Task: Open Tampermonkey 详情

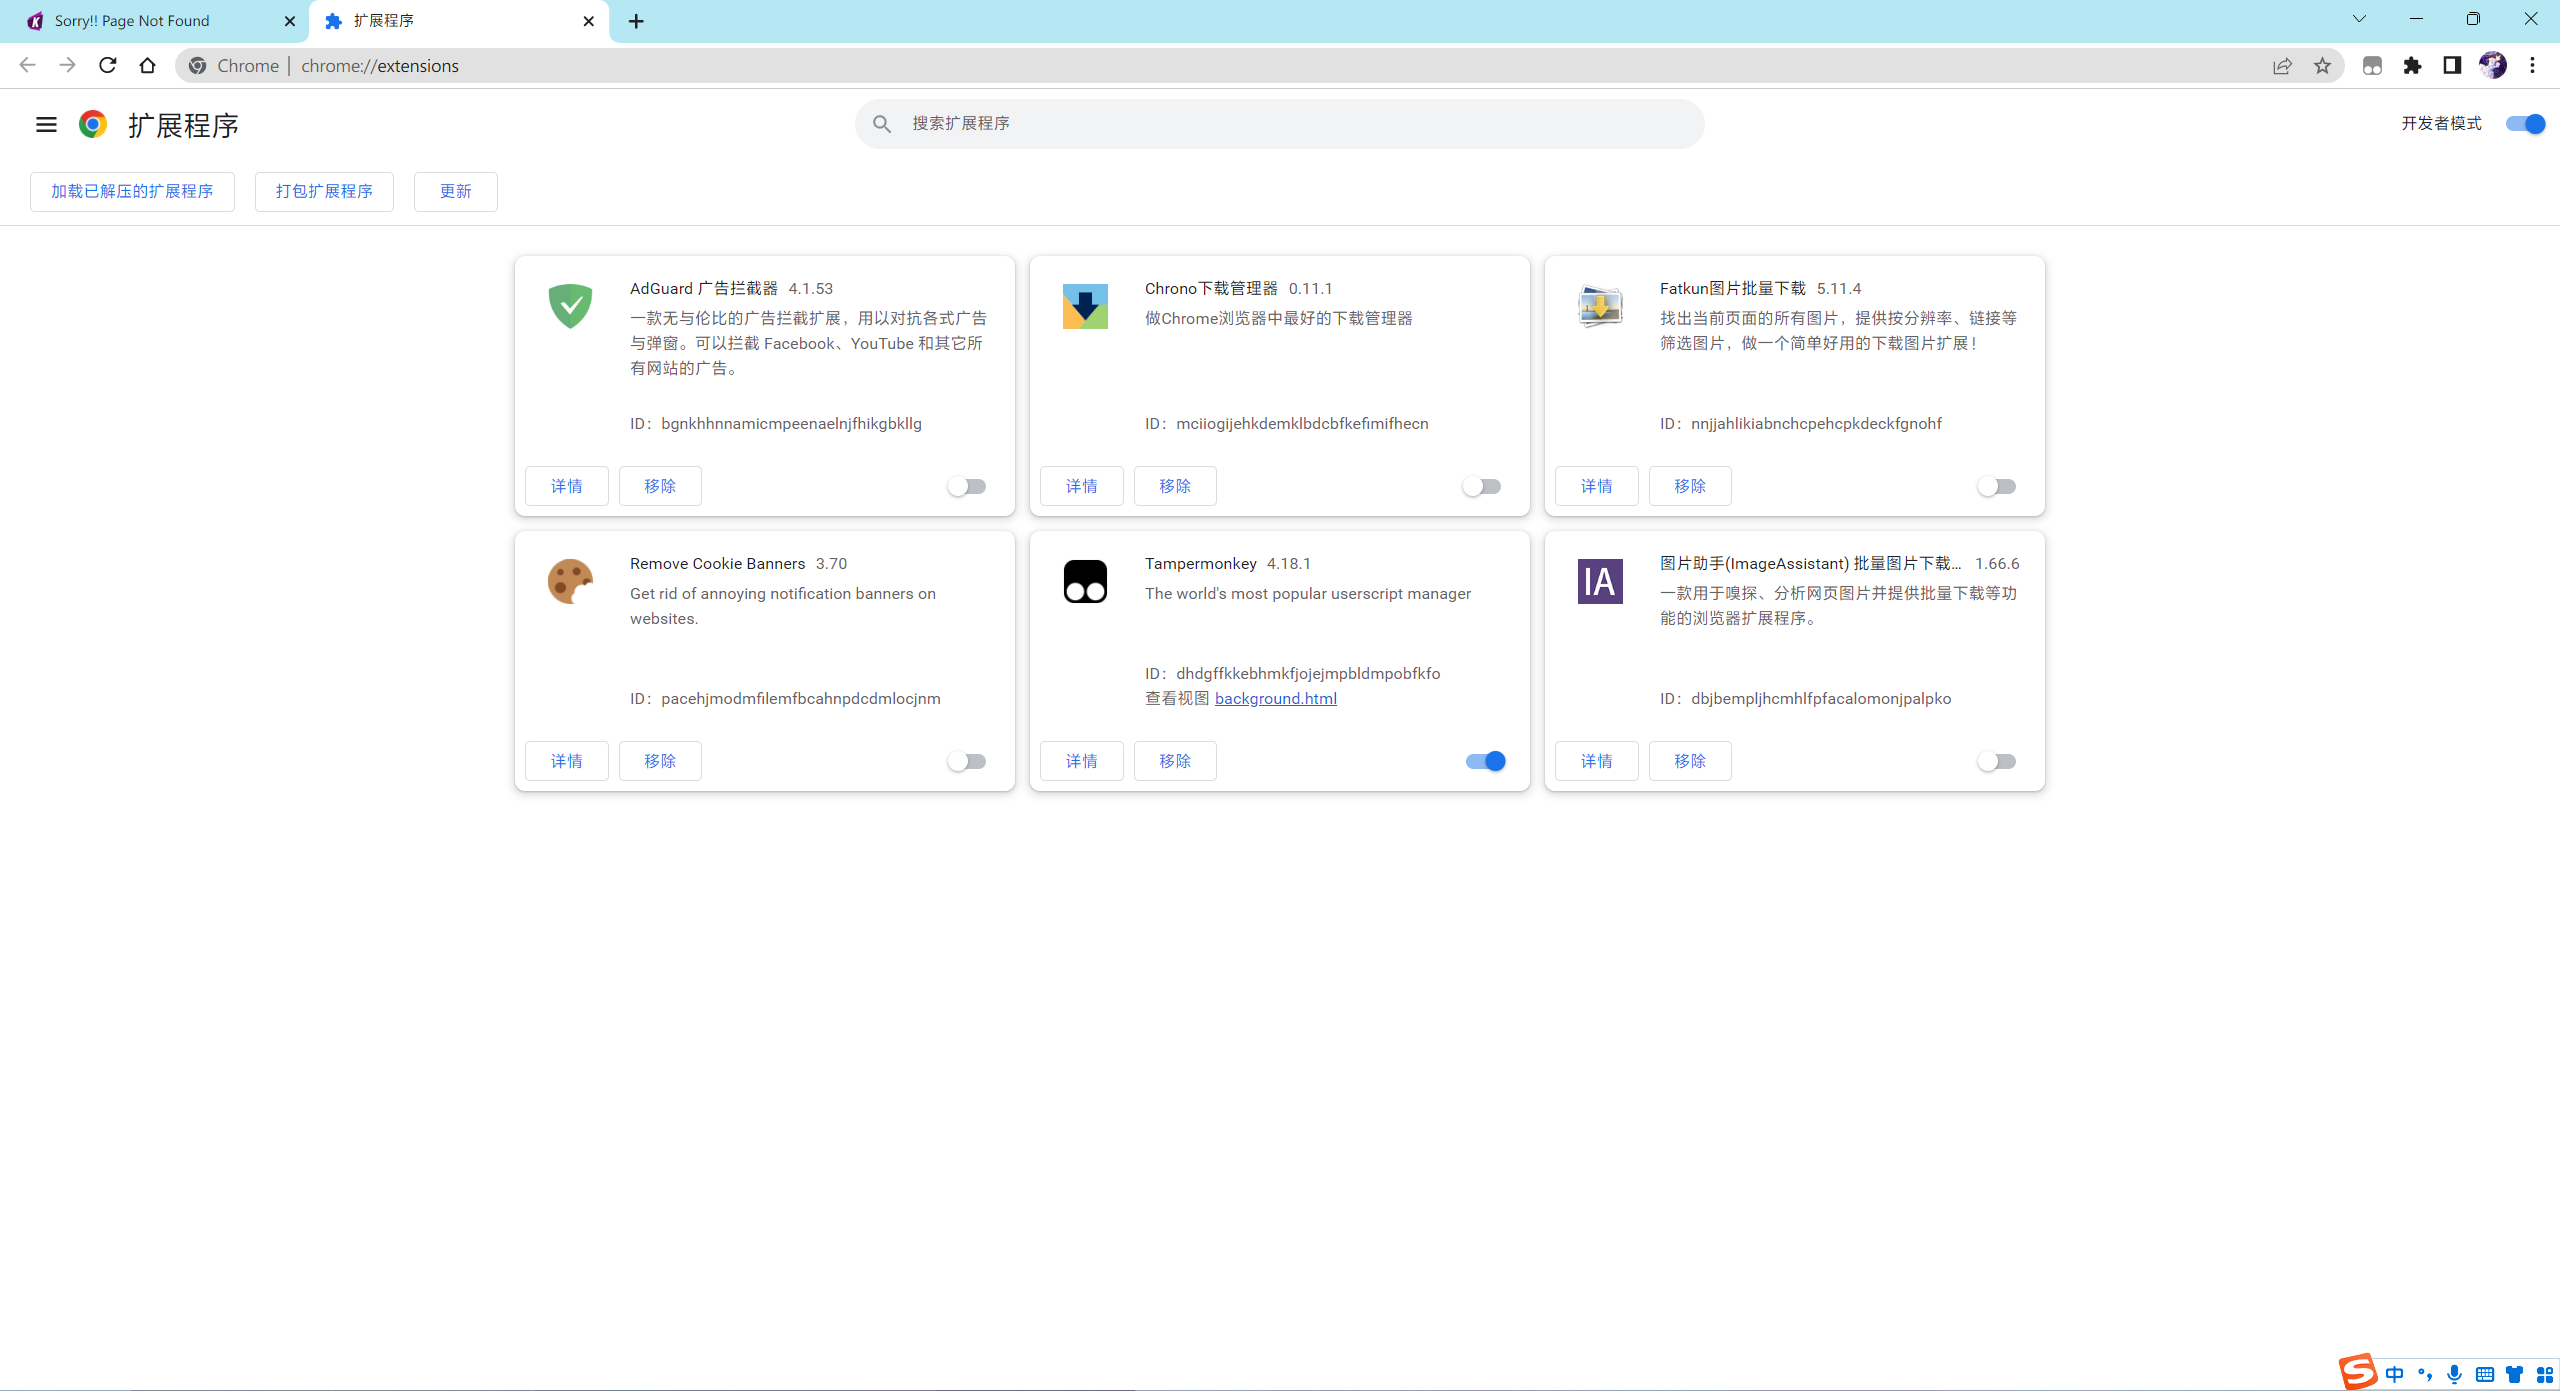Action: 1081,761
